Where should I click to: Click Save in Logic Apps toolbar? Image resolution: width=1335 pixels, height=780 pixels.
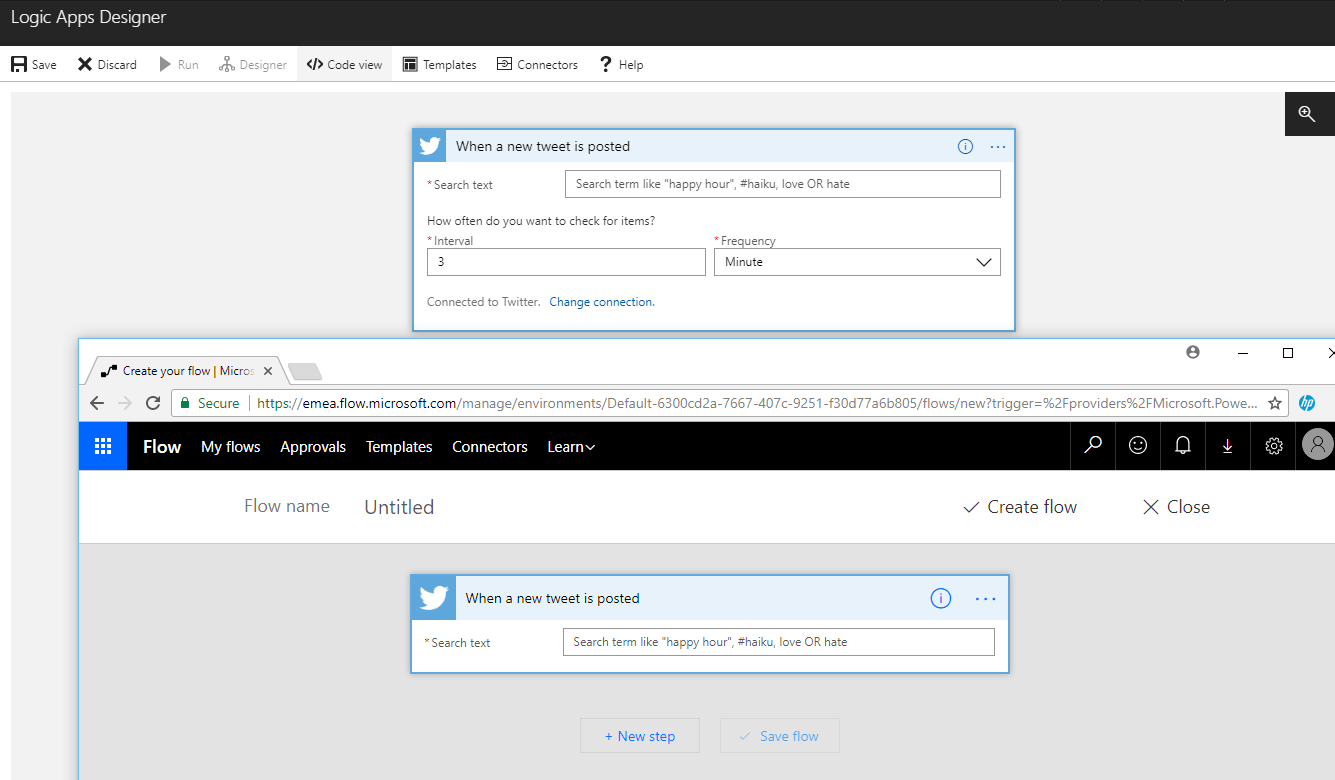tap(34, 65)
